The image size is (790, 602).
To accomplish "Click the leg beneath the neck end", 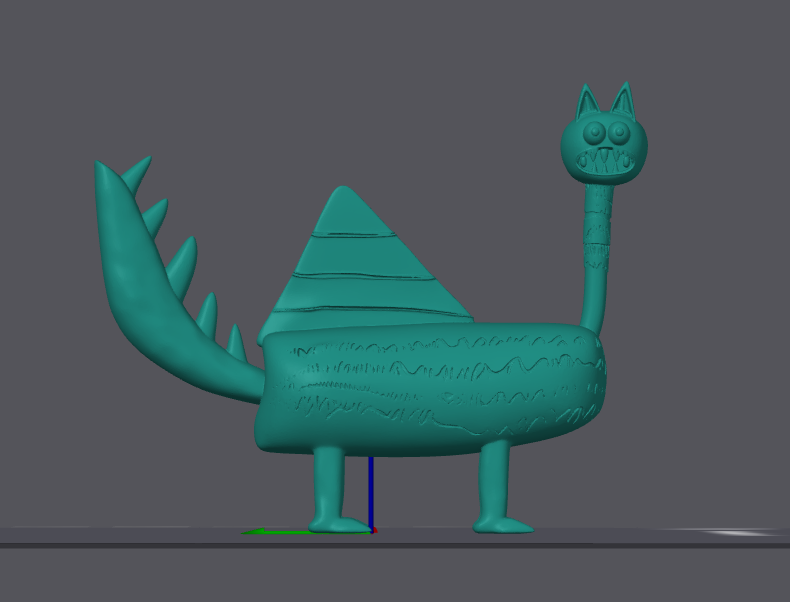I will tap(497, 486).
